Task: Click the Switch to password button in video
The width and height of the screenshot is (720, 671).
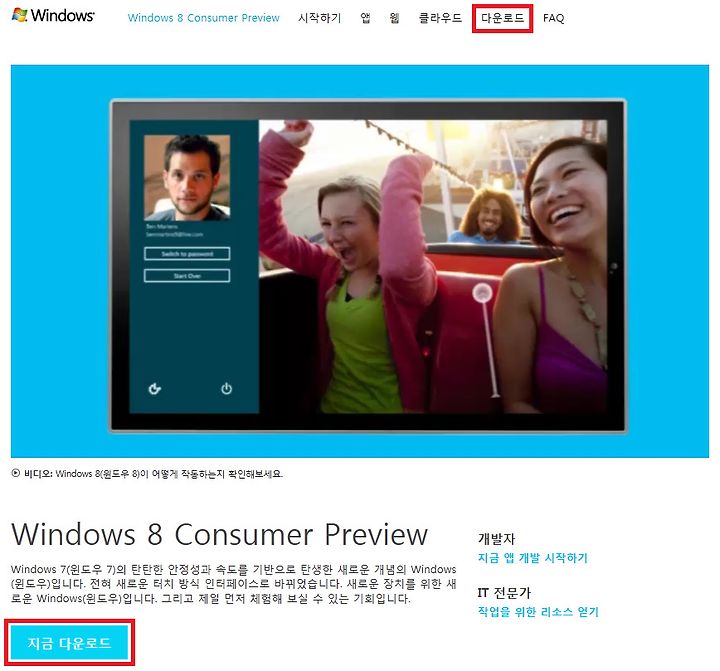Action: pyautogui.click(x=187, y=254)
